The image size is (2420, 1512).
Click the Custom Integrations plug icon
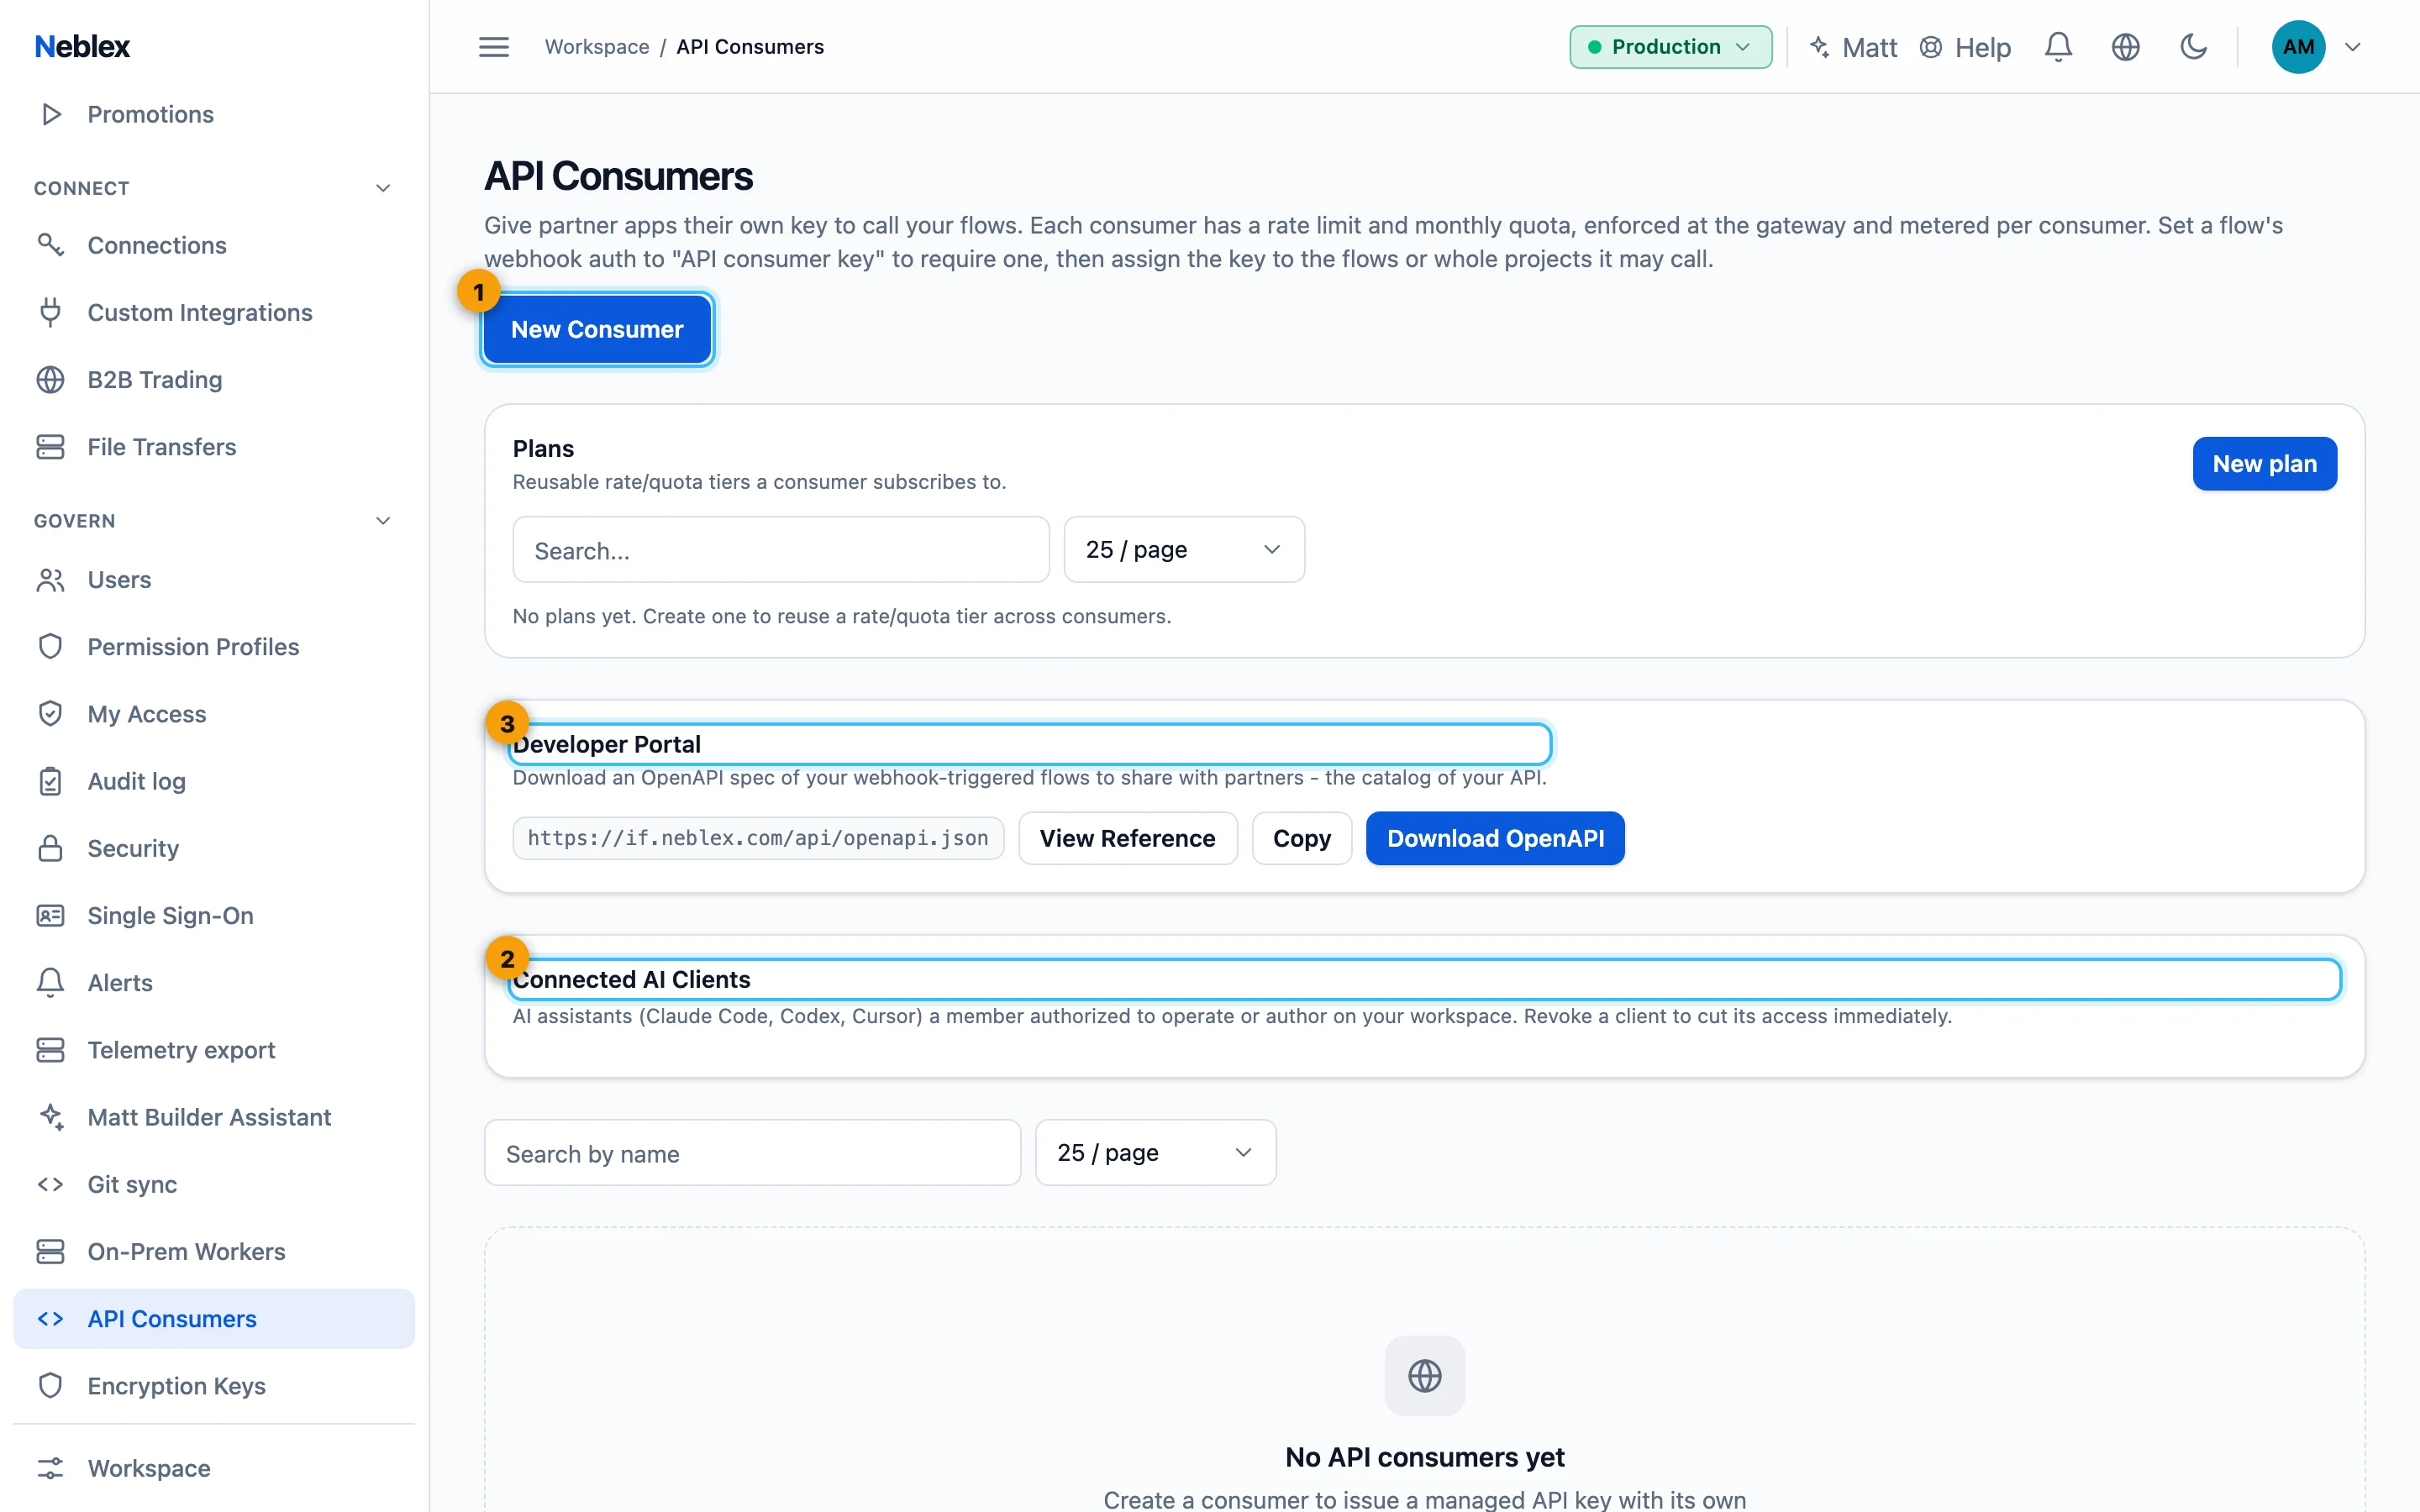(x=51, y=312)
